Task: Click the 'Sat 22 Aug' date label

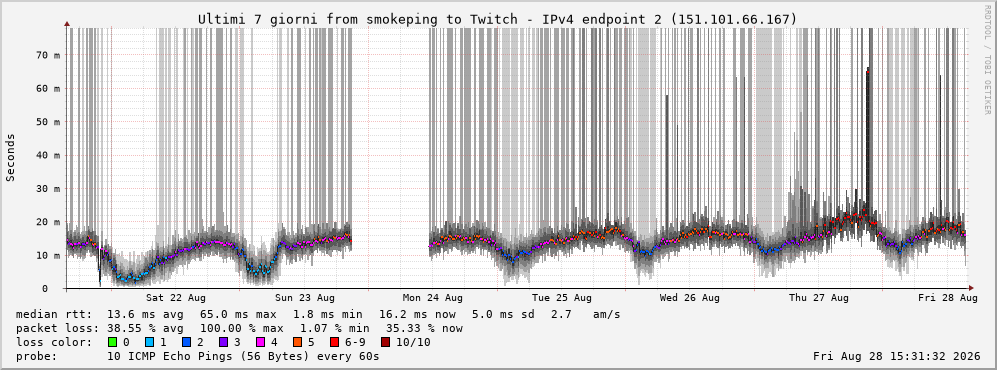Action: click(175, 298)
